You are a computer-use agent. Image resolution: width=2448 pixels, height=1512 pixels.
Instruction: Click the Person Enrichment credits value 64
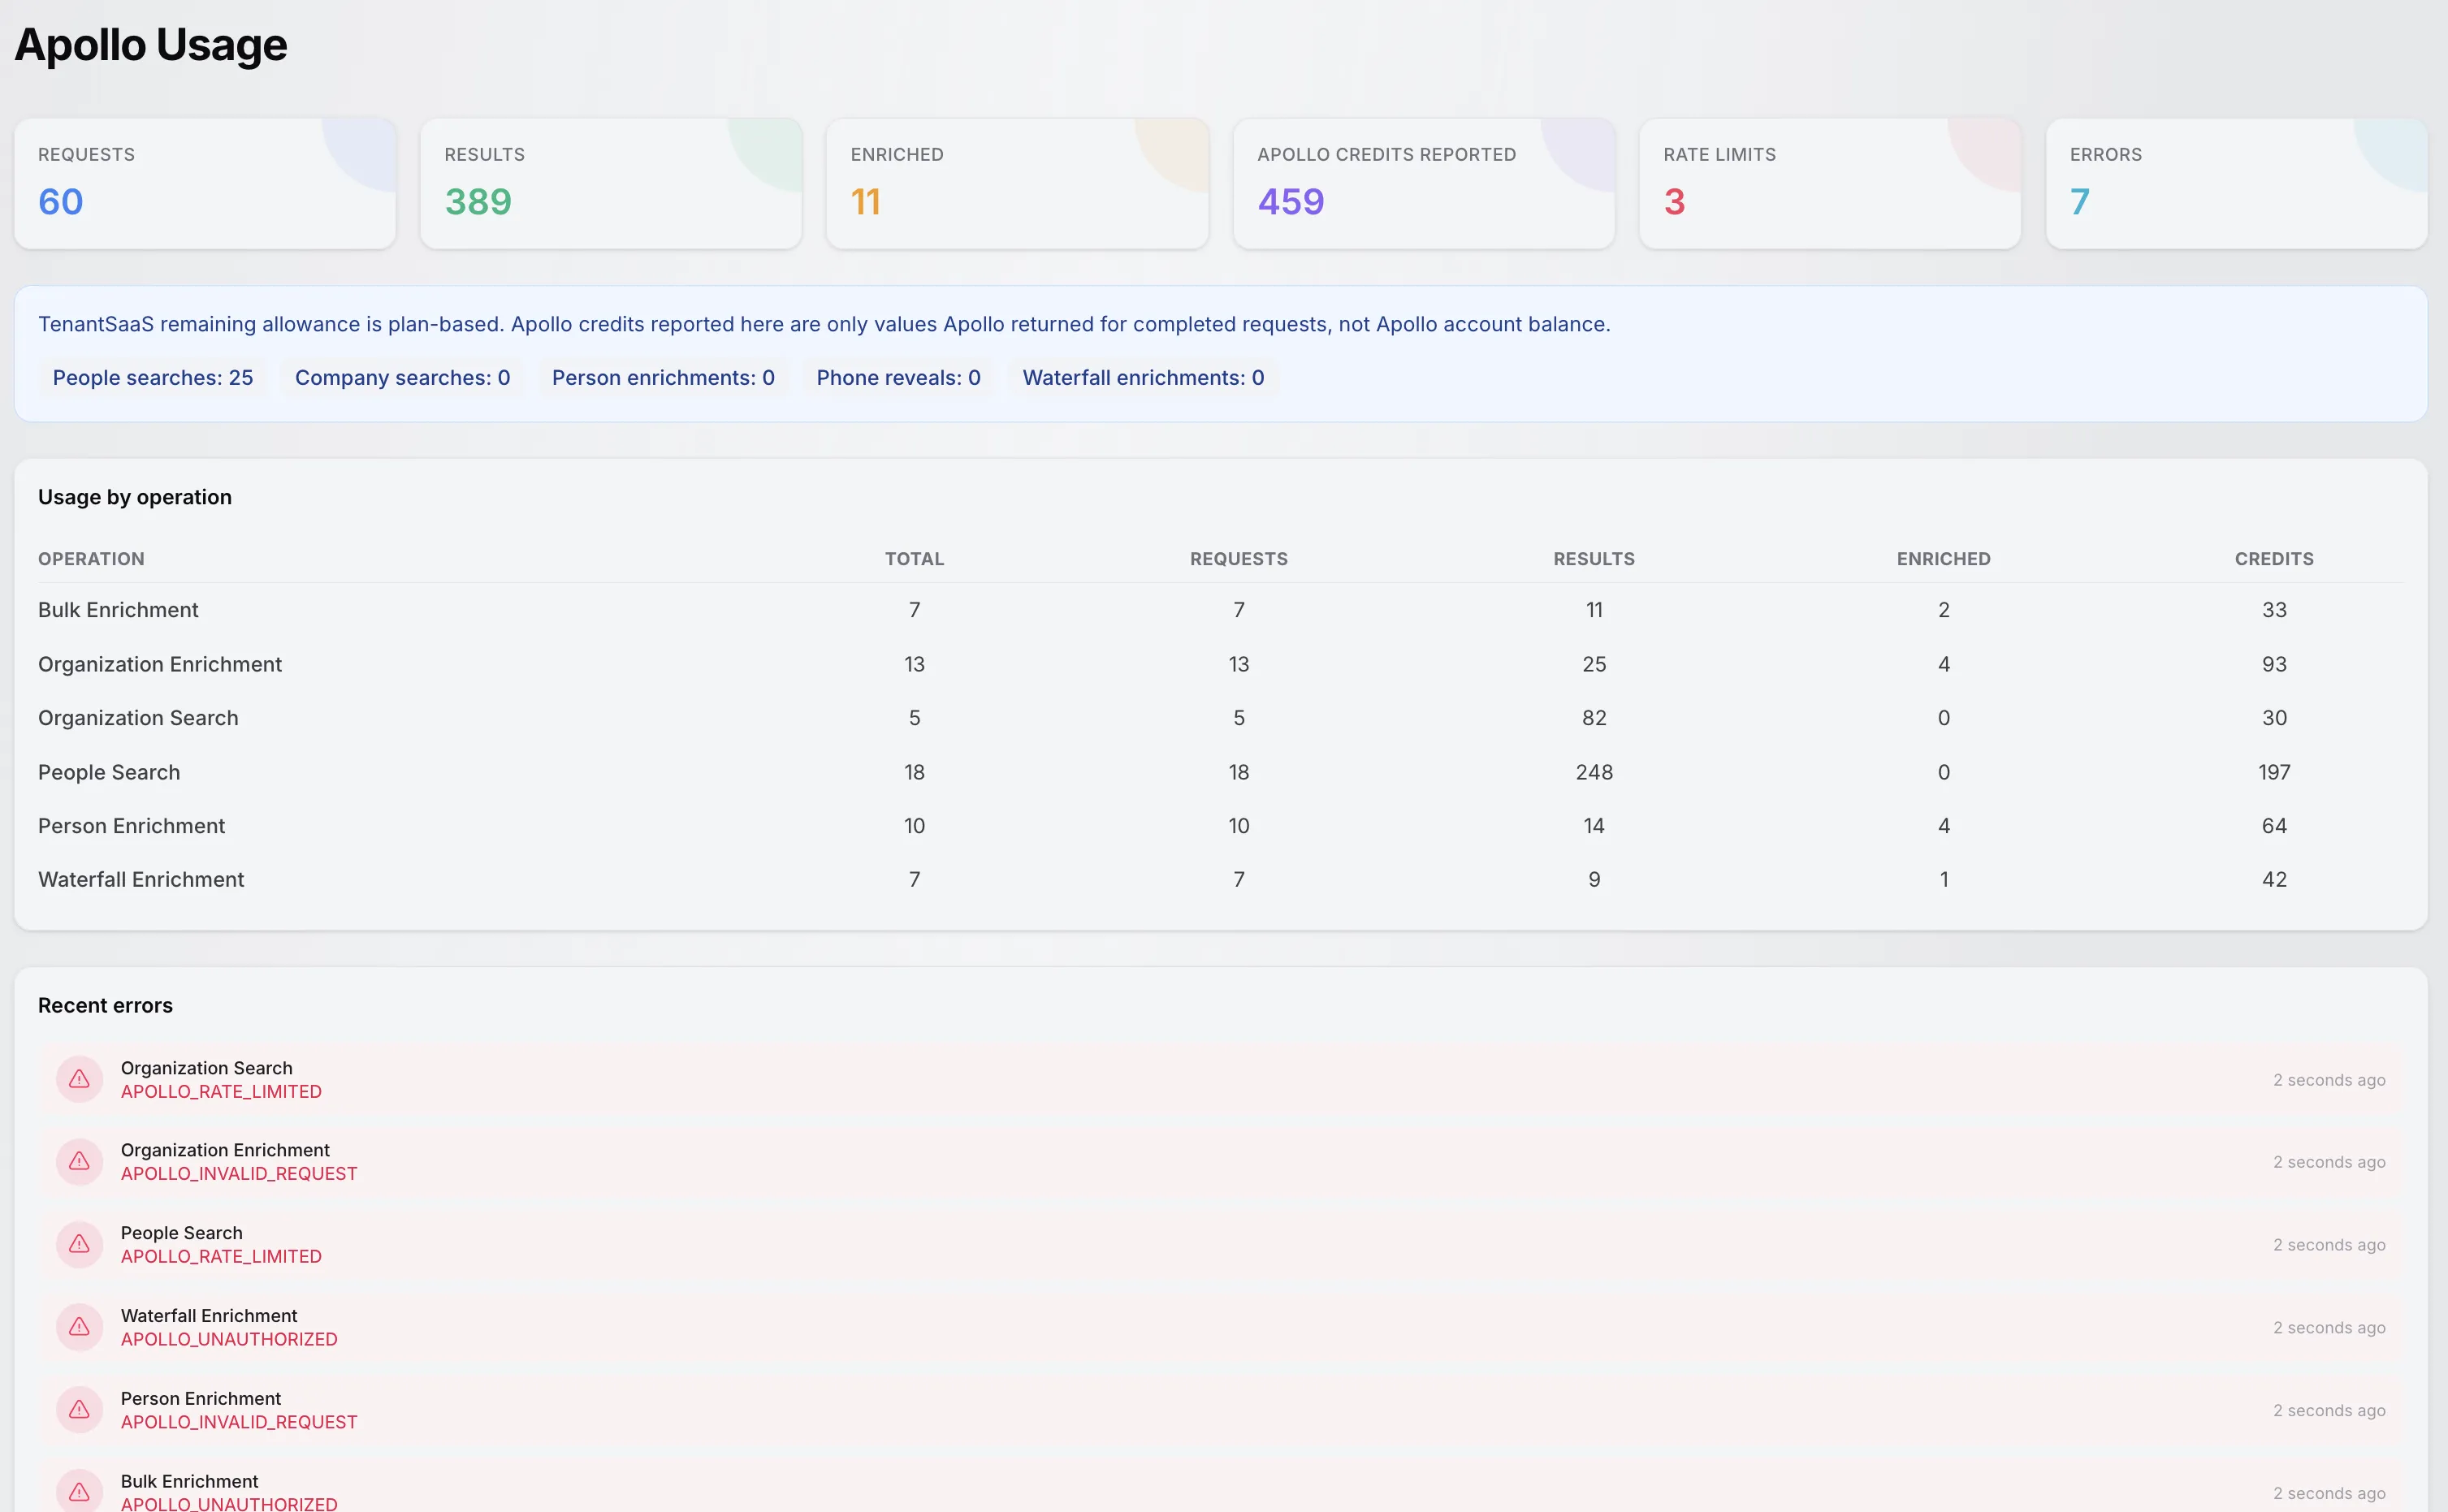coord(2274,826)
